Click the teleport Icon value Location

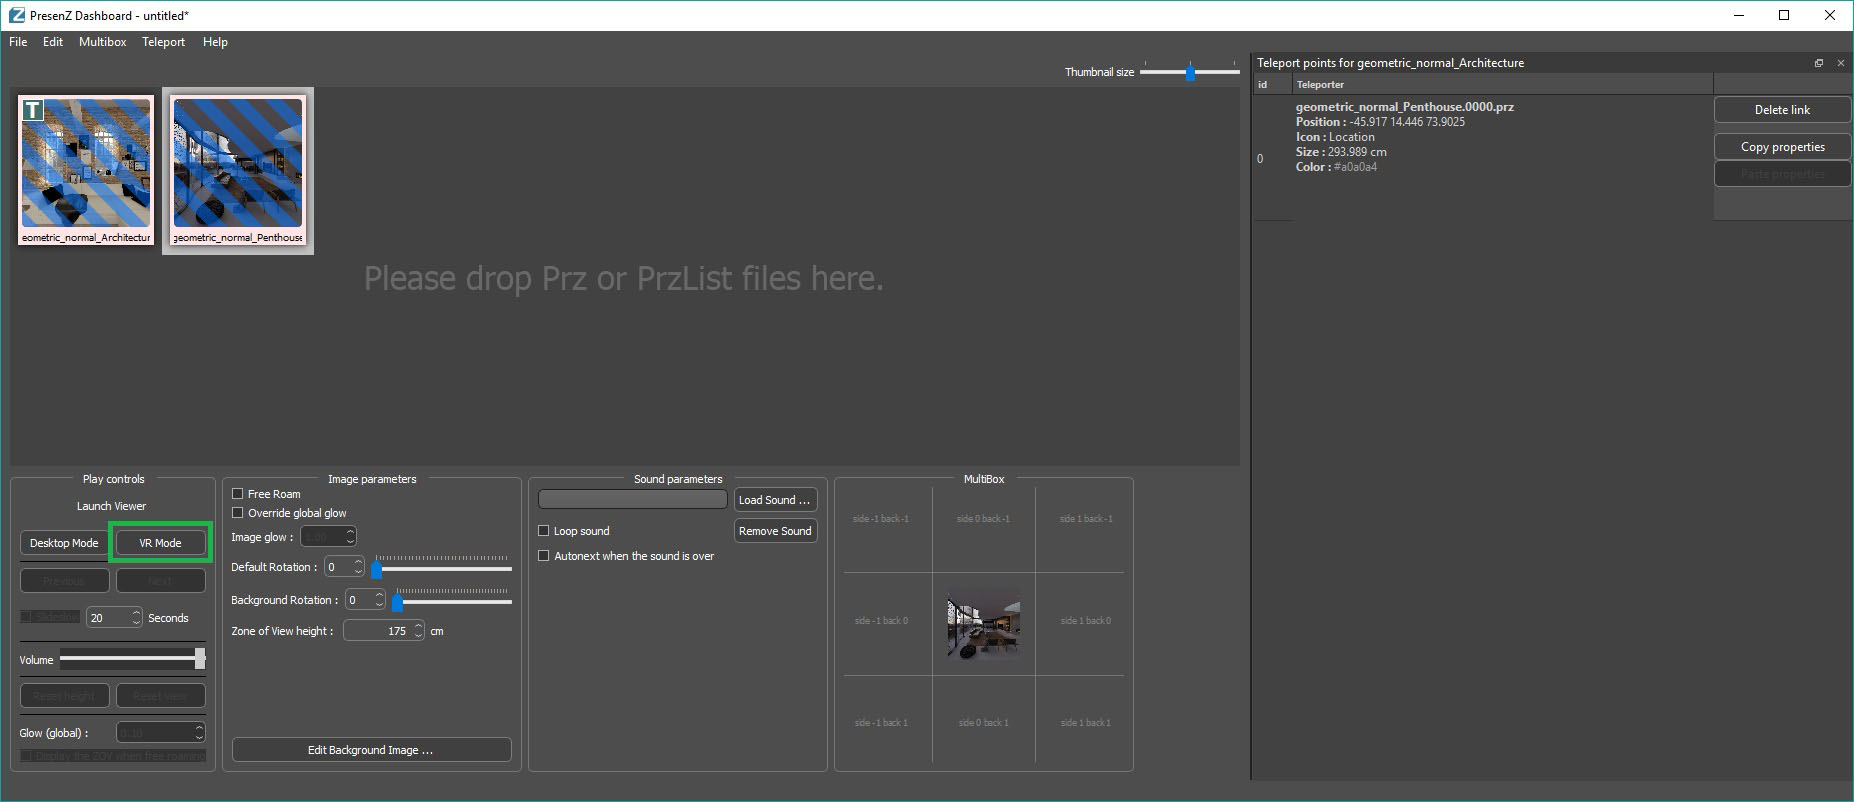pyautogui.click(x=1352, y=137)
